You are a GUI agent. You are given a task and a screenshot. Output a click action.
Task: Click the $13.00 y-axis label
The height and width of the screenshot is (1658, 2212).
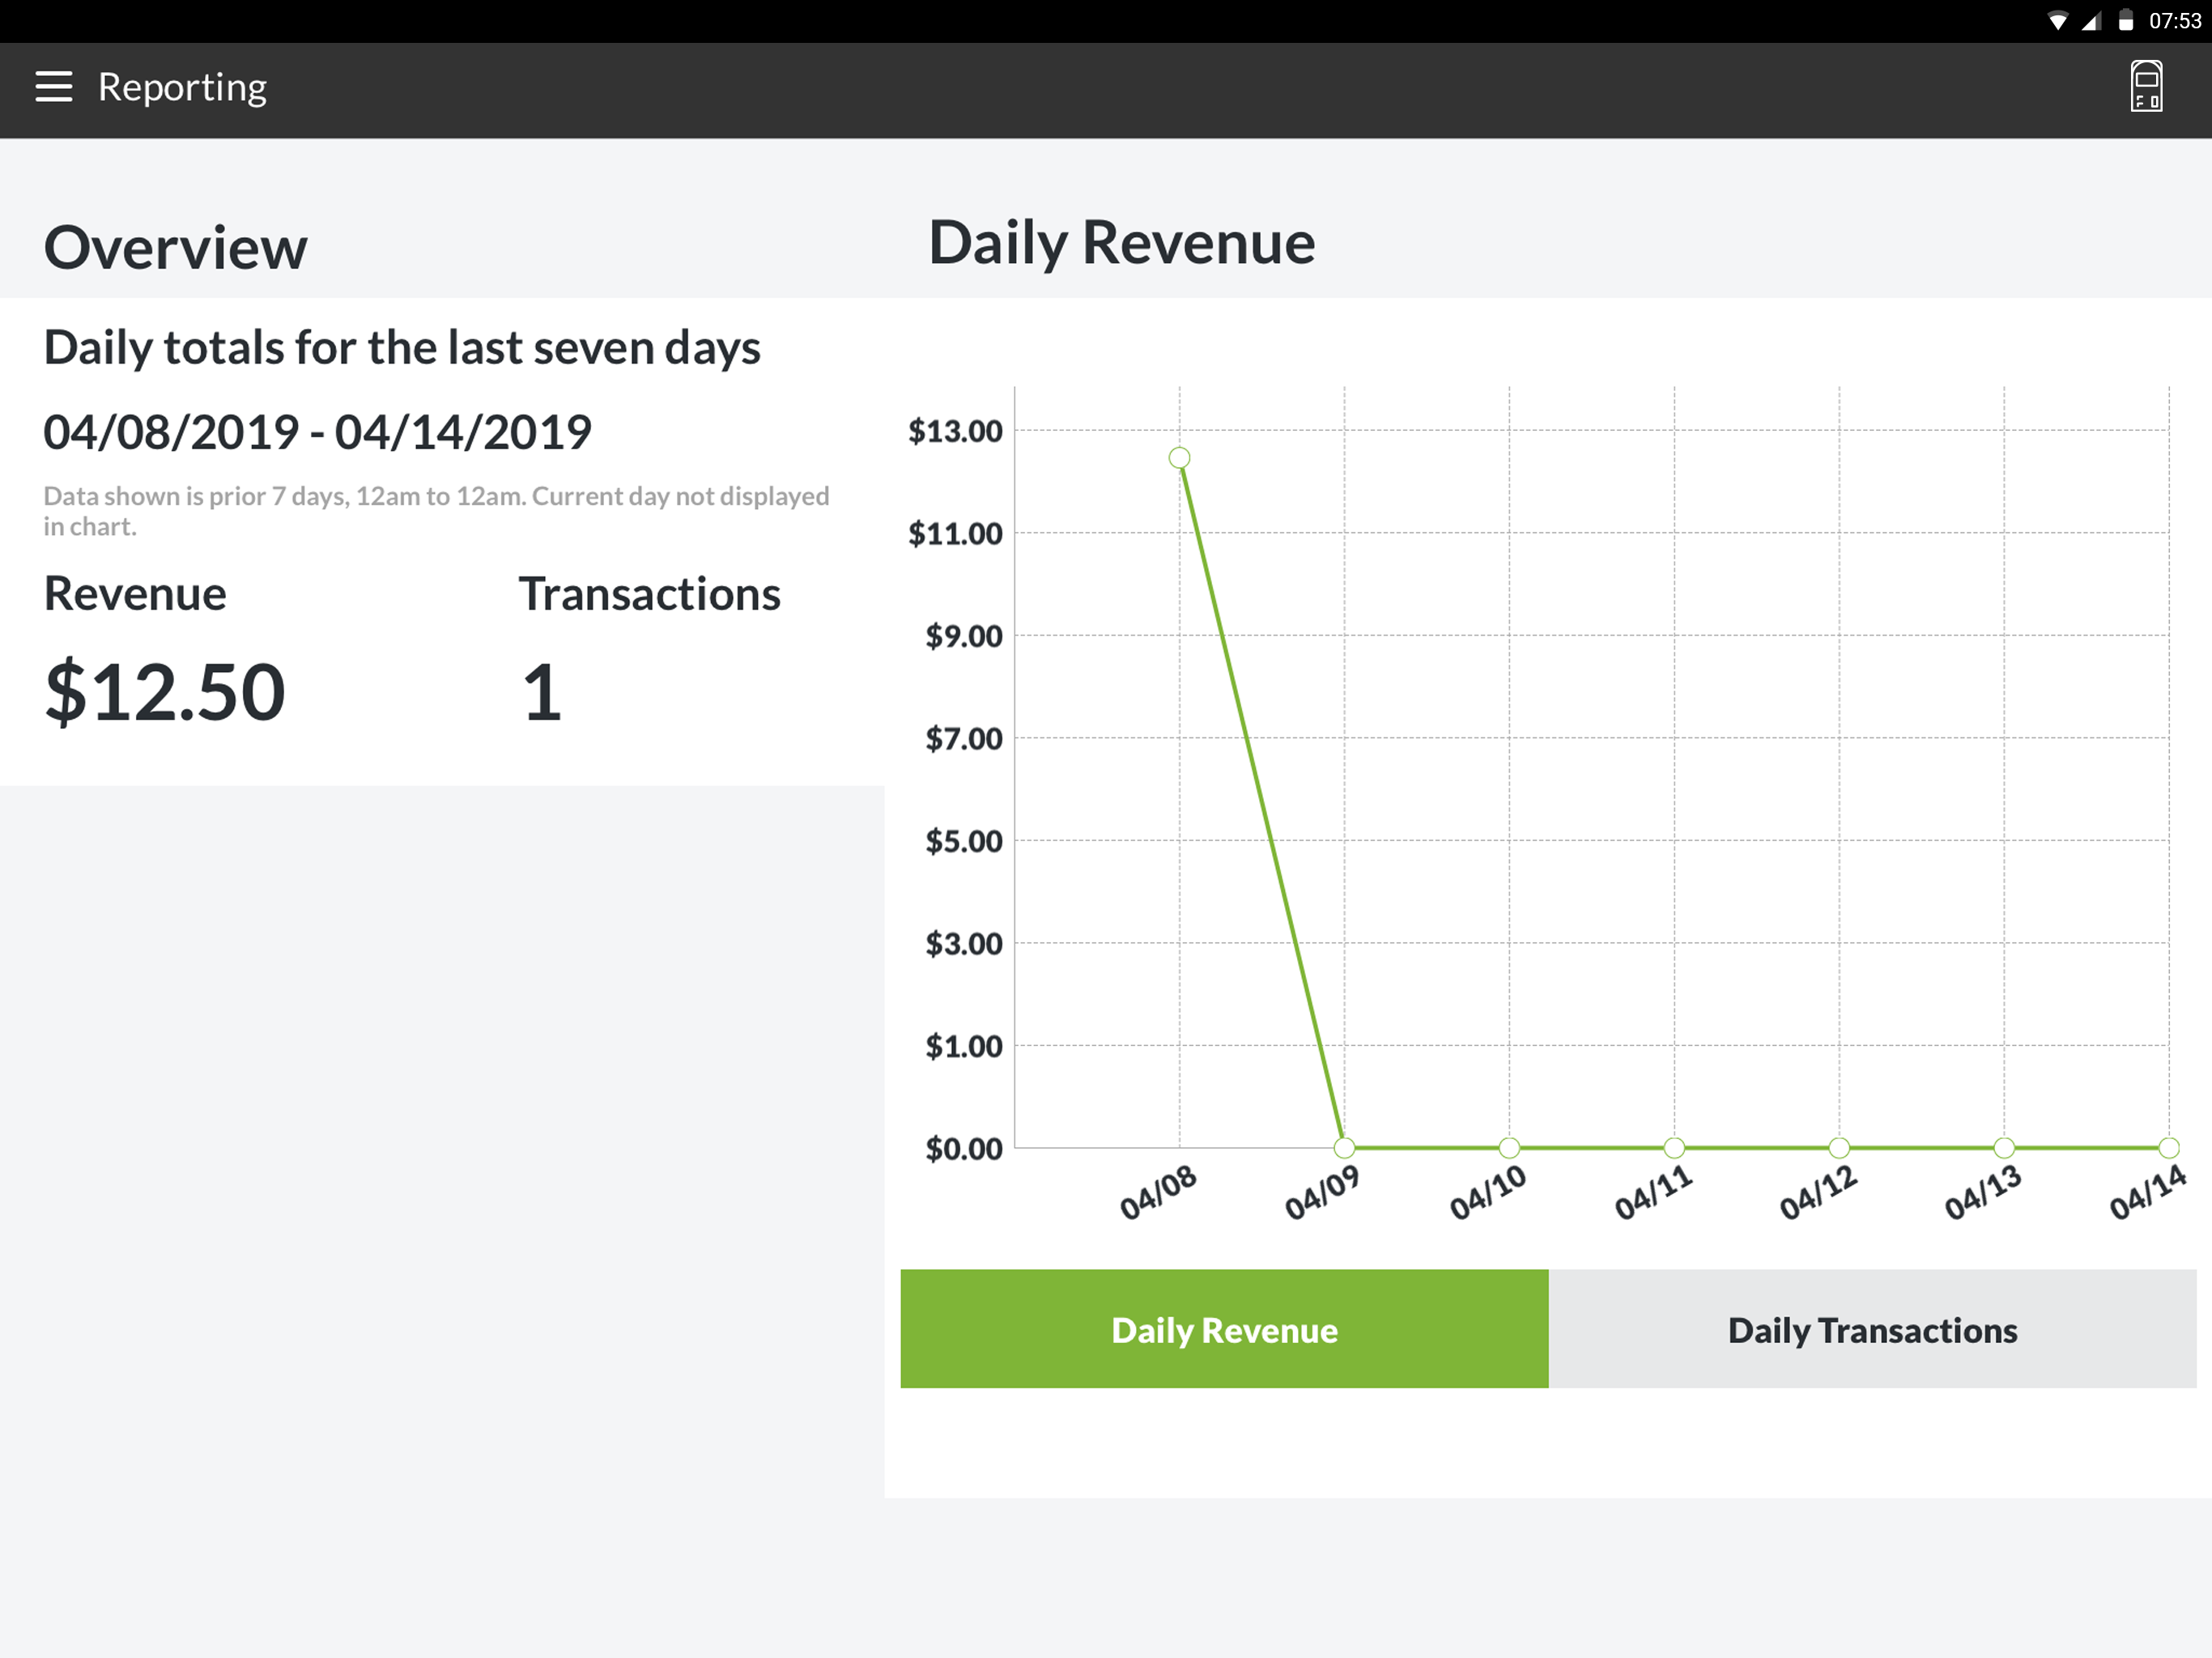[x=955, y=431]
